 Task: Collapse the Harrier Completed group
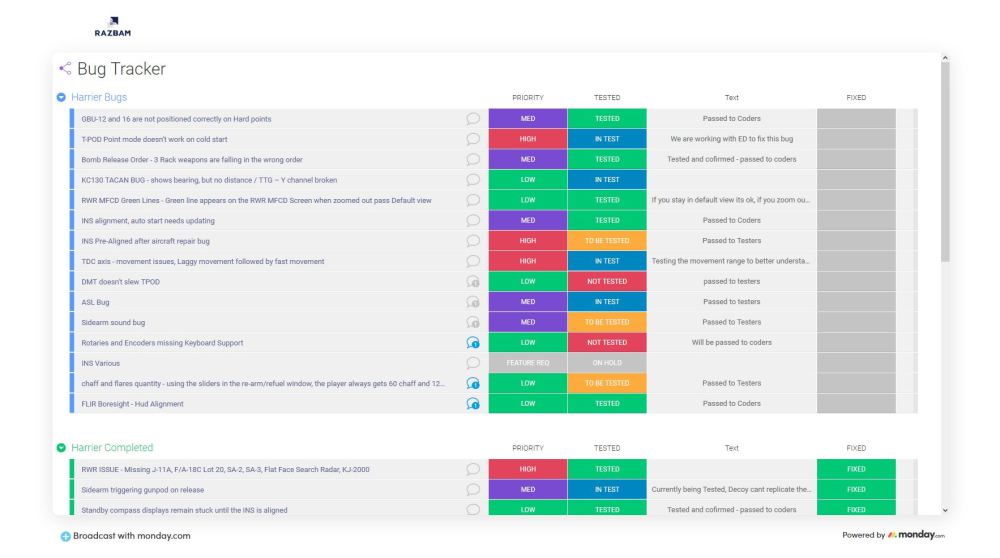point(61,447)
